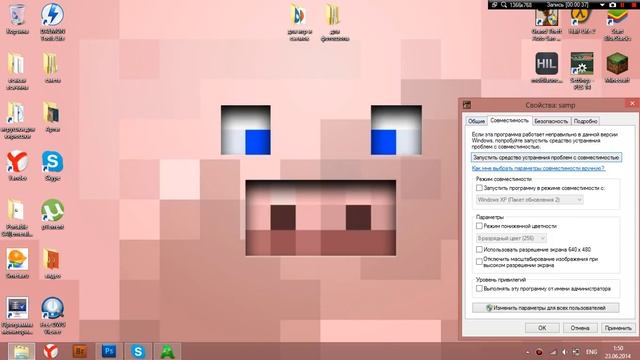Launch the blue clock-dial desktop shortcut
This screenshot has width=640, height=360.
click(x=52, y=308)
